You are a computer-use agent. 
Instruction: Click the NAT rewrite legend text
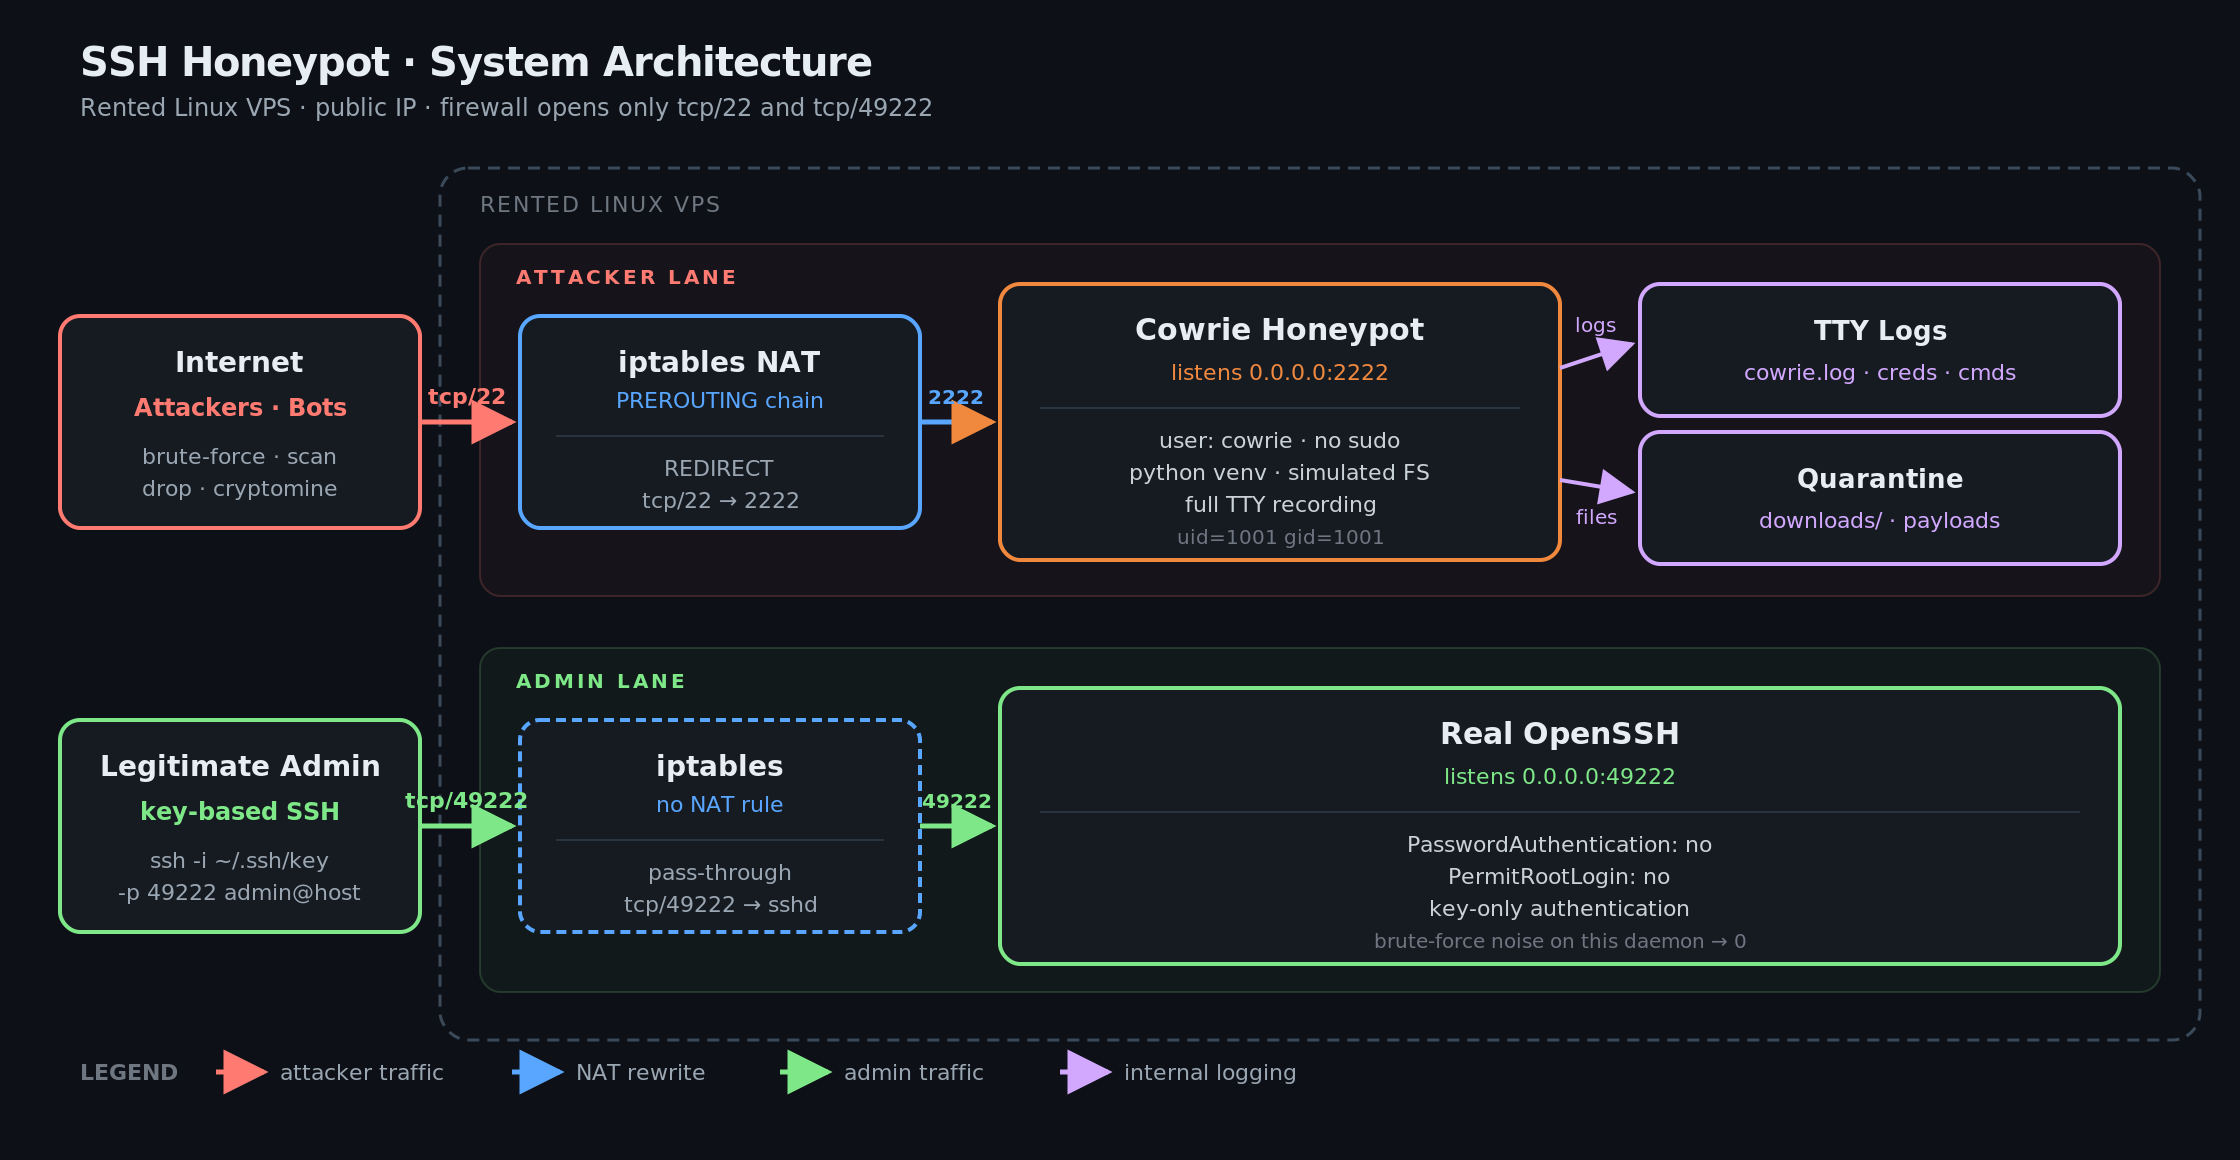click(641, 1073)
